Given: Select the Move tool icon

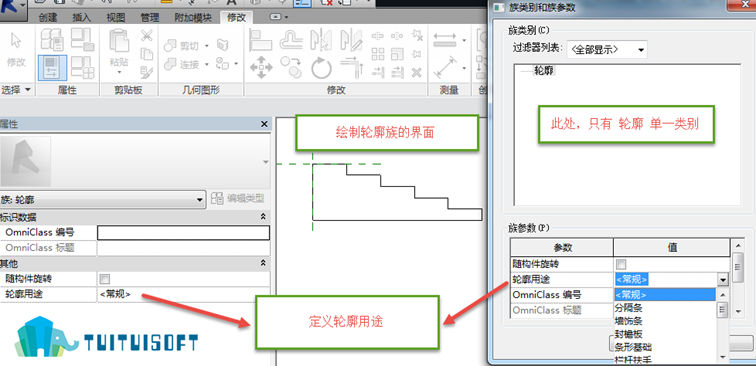Looking at the screenshot, I should (261, 68).
